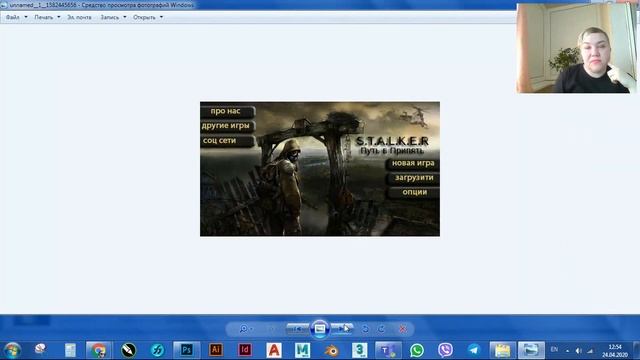Open Autodesk Maya from taskbar
This screenshot has width=640, height=360.
click(302, 350)
